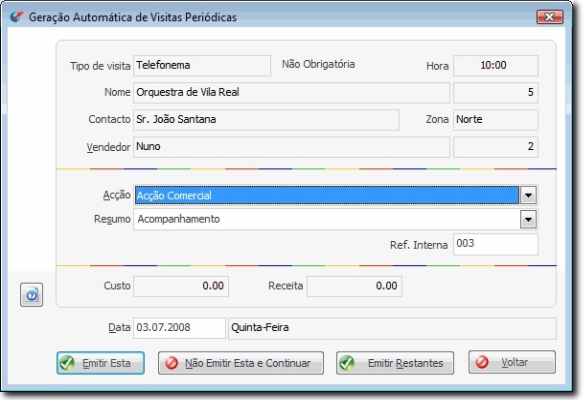
Task: Click the help icon button on the left
Action: [x=32, y=295]
